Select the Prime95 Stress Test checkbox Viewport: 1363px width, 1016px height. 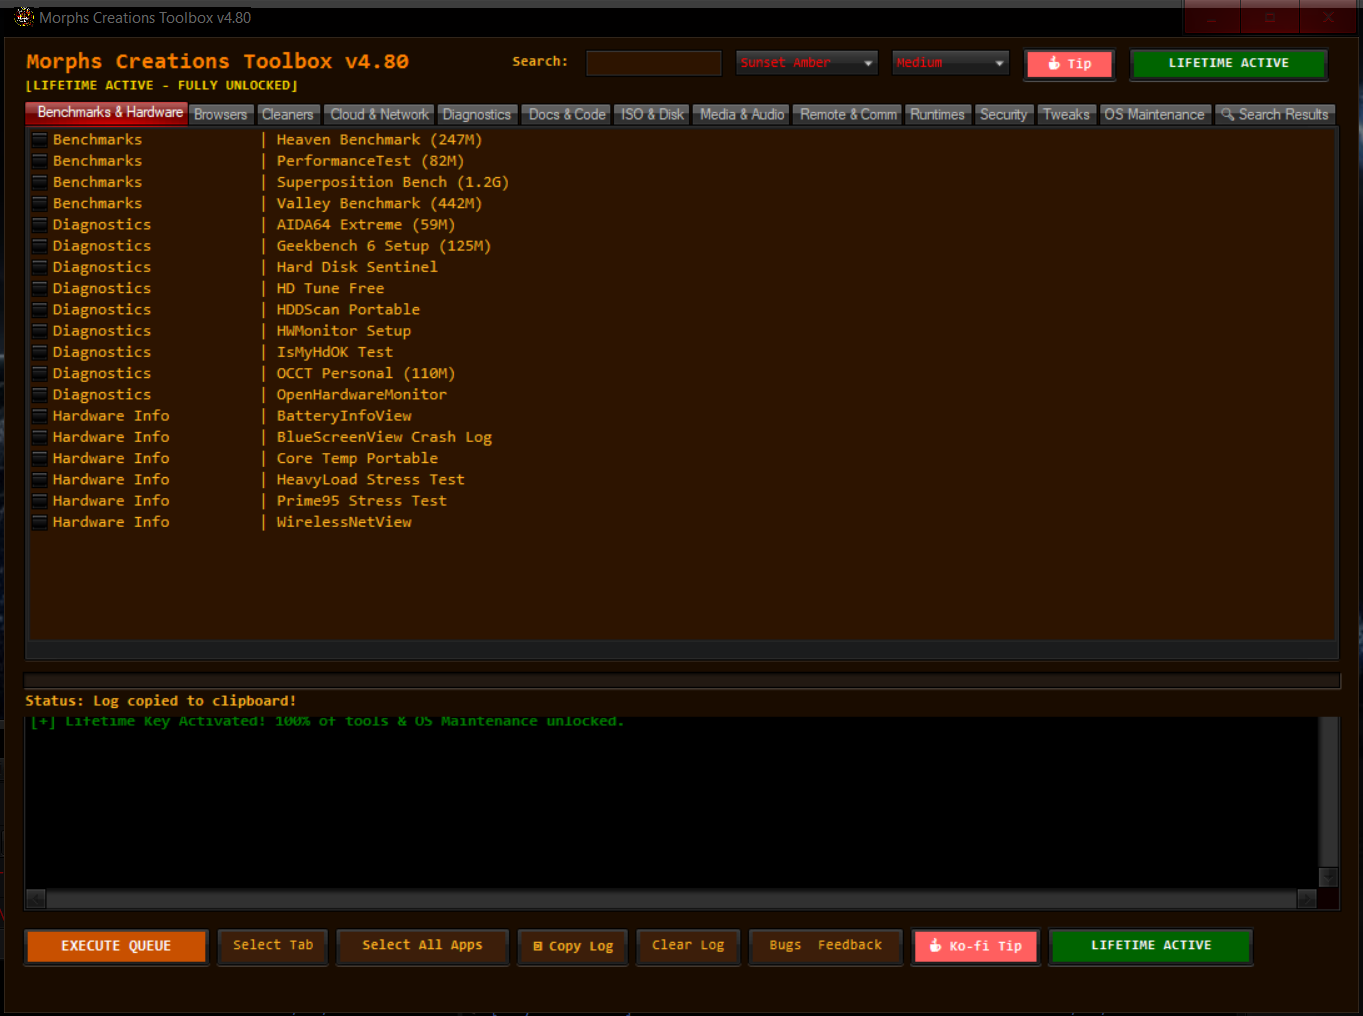[x=40, y=501]
